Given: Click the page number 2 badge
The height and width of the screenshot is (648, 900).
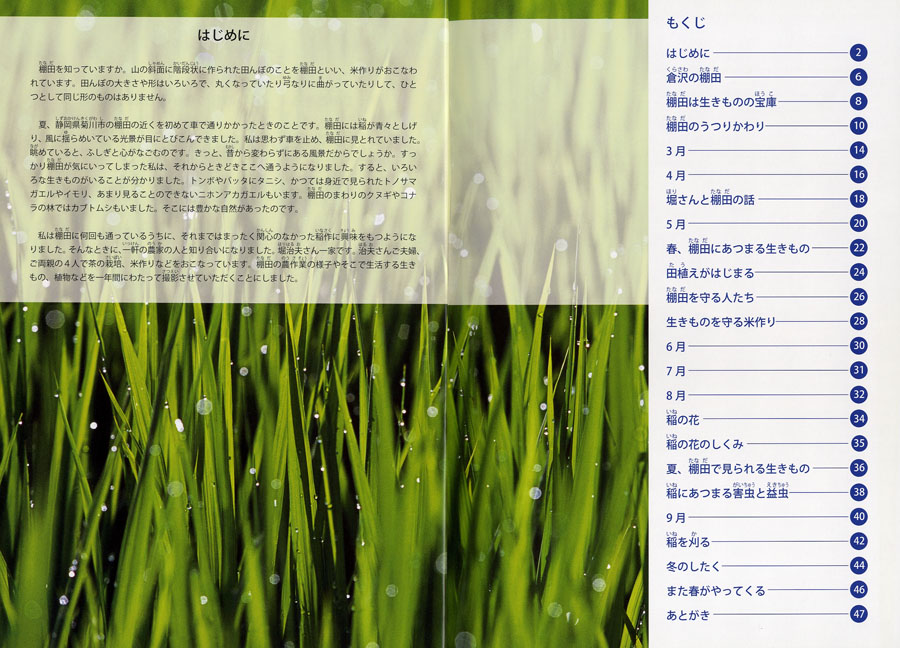Looking at the screenshot, I should (x=858, y=52).
